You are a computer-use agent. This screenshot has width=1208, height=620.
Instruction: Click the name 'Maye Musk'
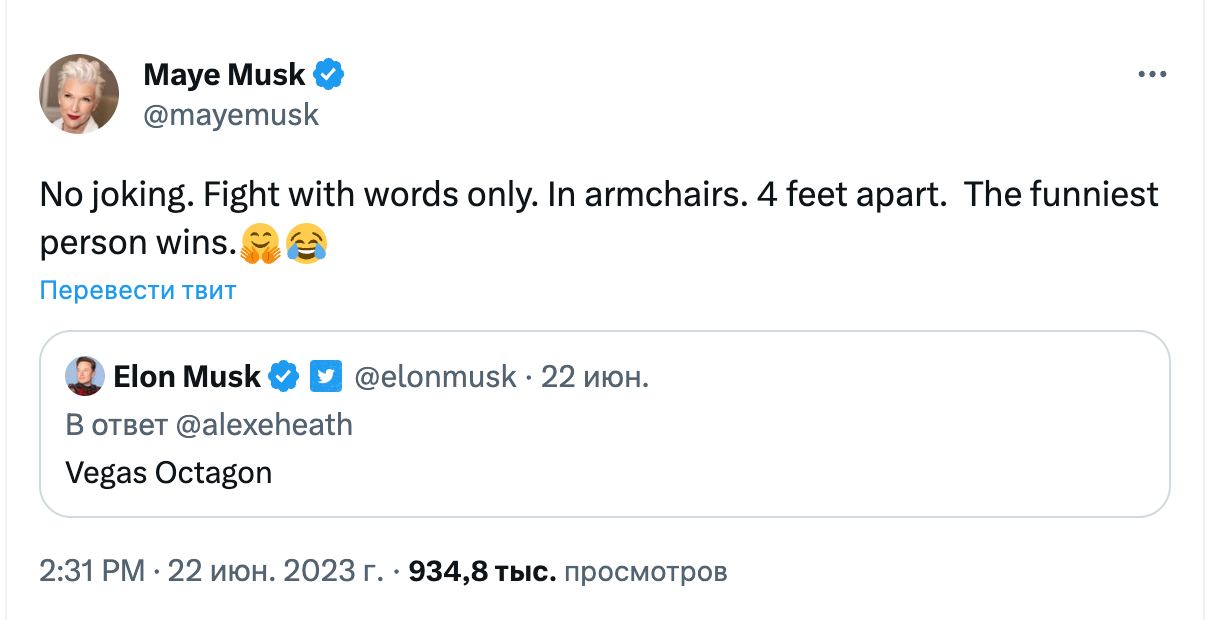[x=224, y=74]
